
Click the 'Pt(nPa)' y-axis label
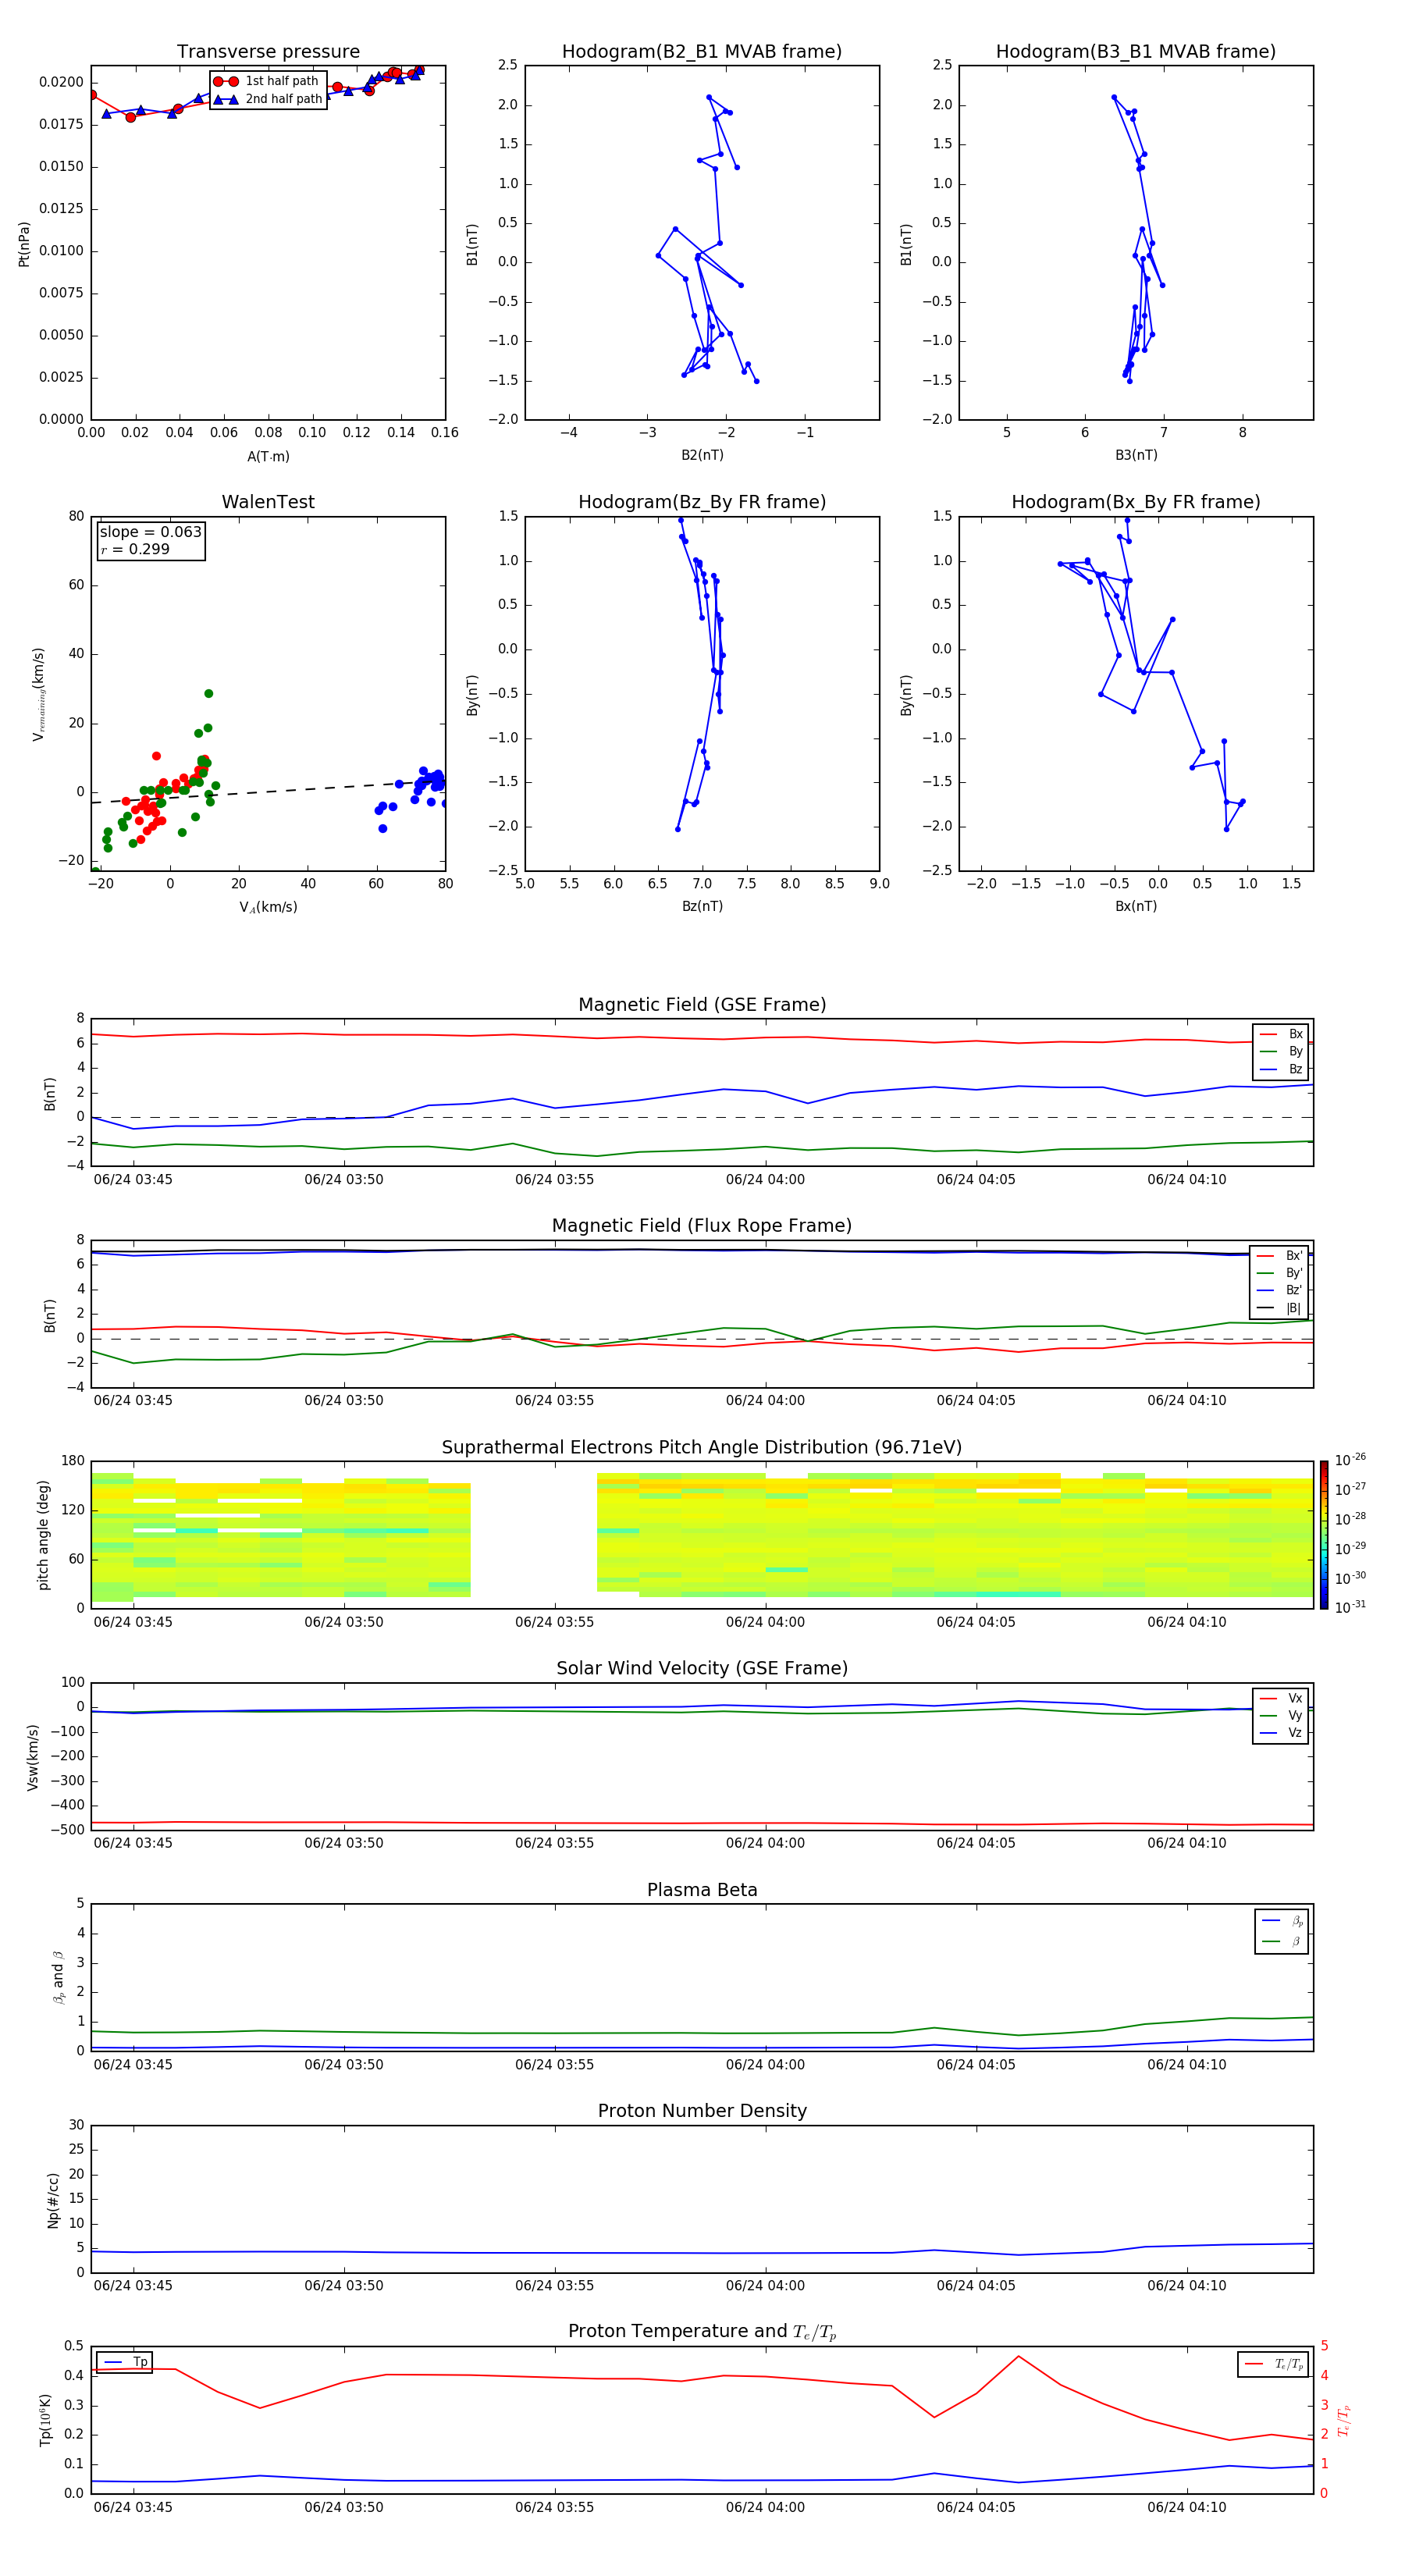(24, 244)
